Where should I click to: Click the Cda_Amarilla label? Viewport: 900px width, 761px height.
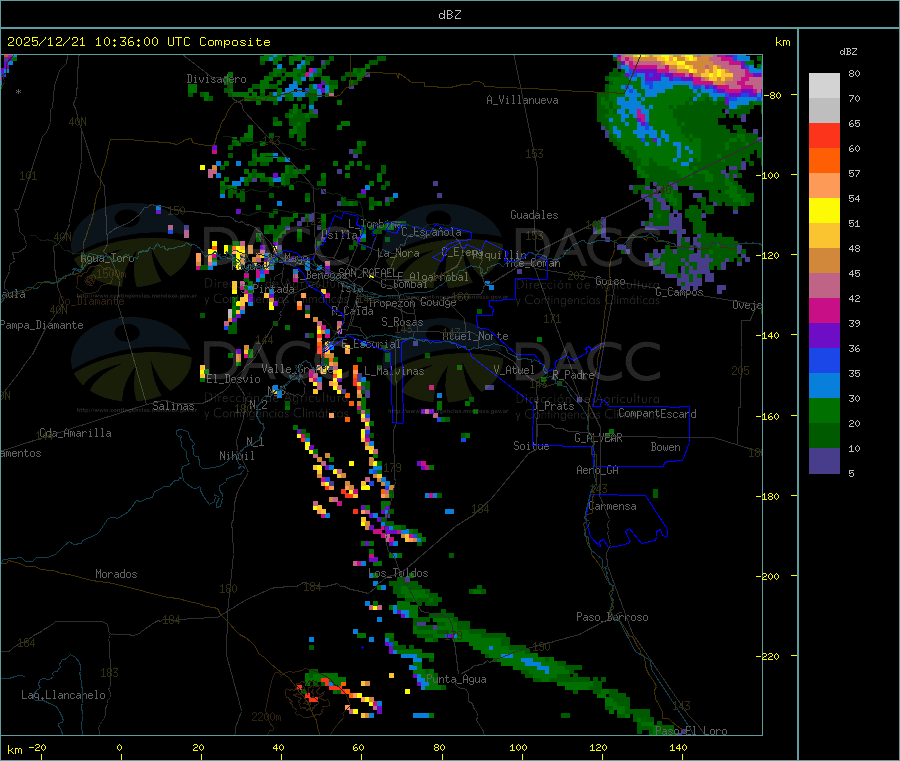(75, 433)
